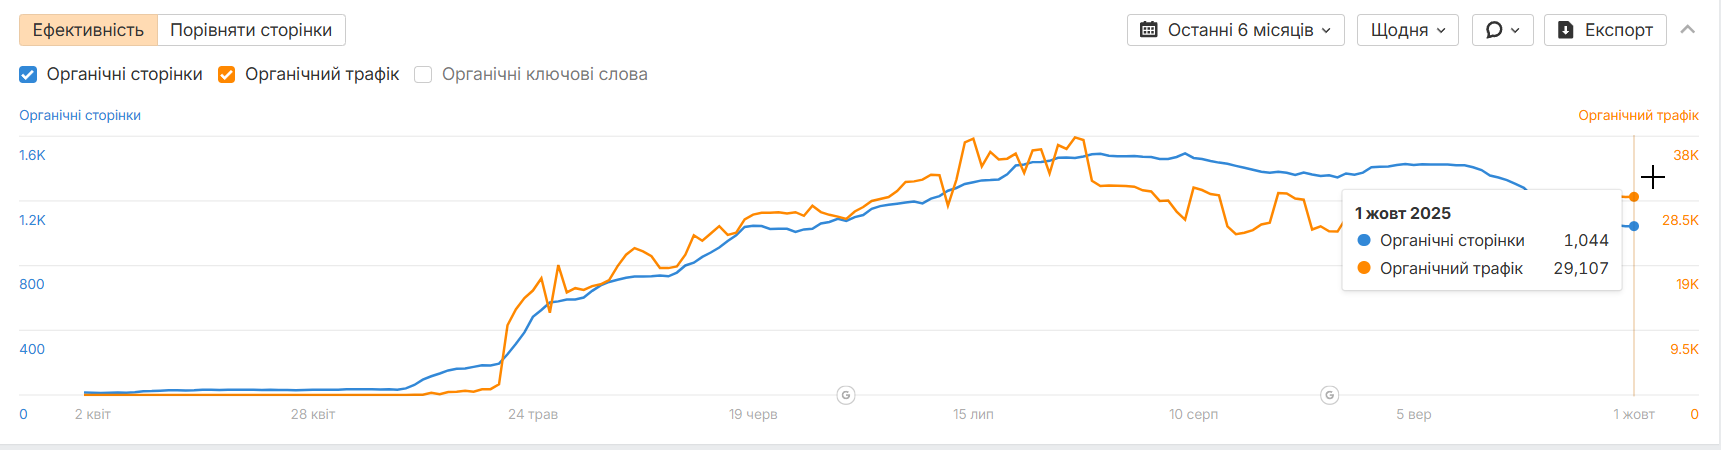Viewport: 1721px width, 450px height.
Task: Click the Google update marker near 19 черв
Action: click(x=846, y=395)
